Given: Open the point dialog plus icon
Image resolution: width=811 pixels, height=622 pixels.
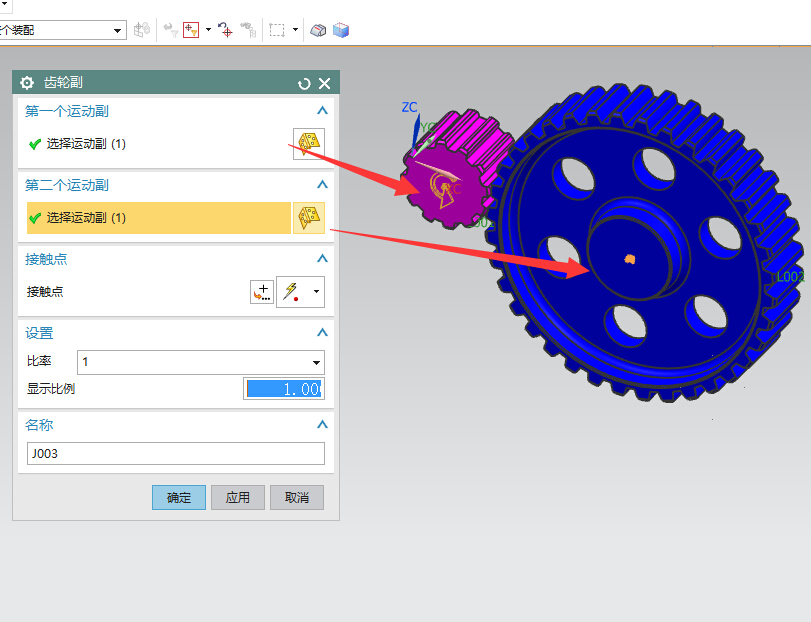Looking at the screenshot, I should [262, 292].
